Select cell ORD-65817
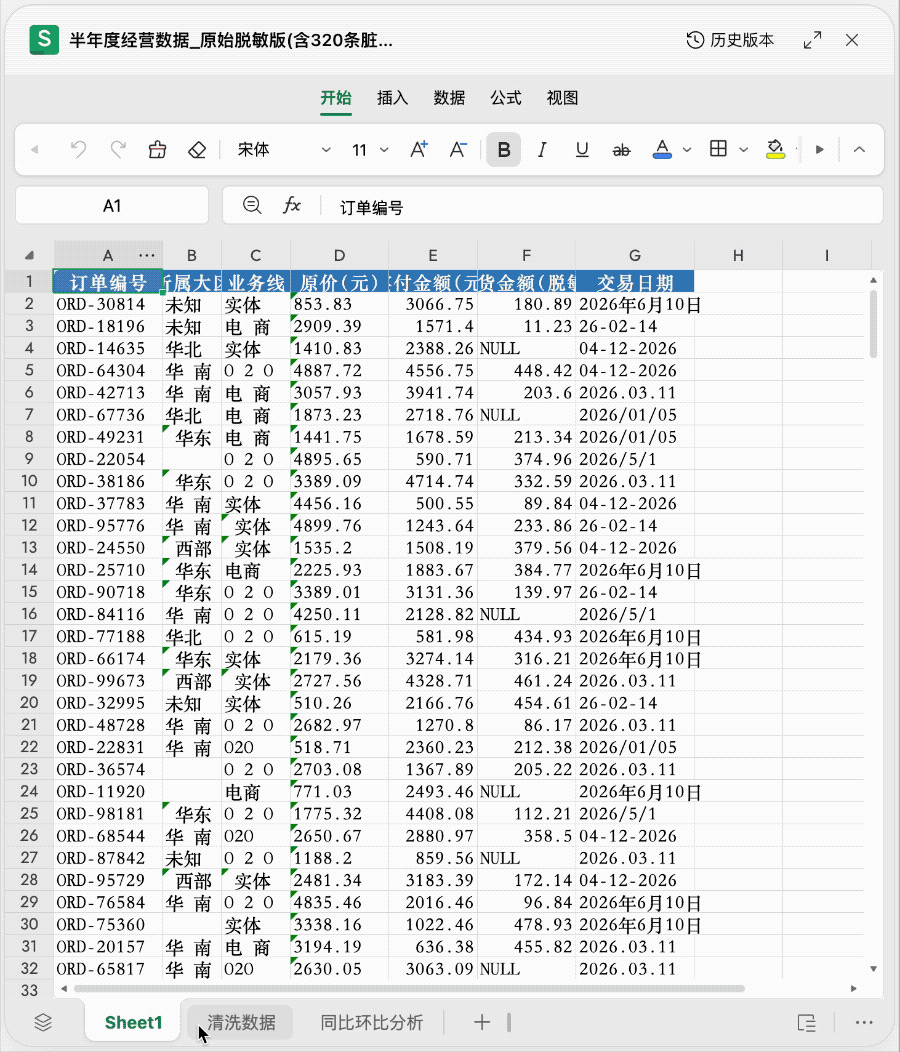 108,969
